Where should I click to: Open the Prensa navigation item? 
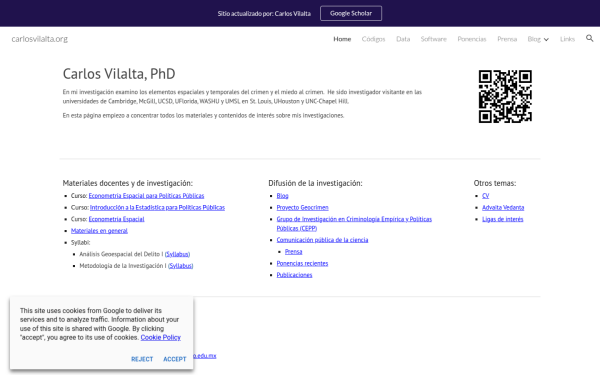pos(507,39)
